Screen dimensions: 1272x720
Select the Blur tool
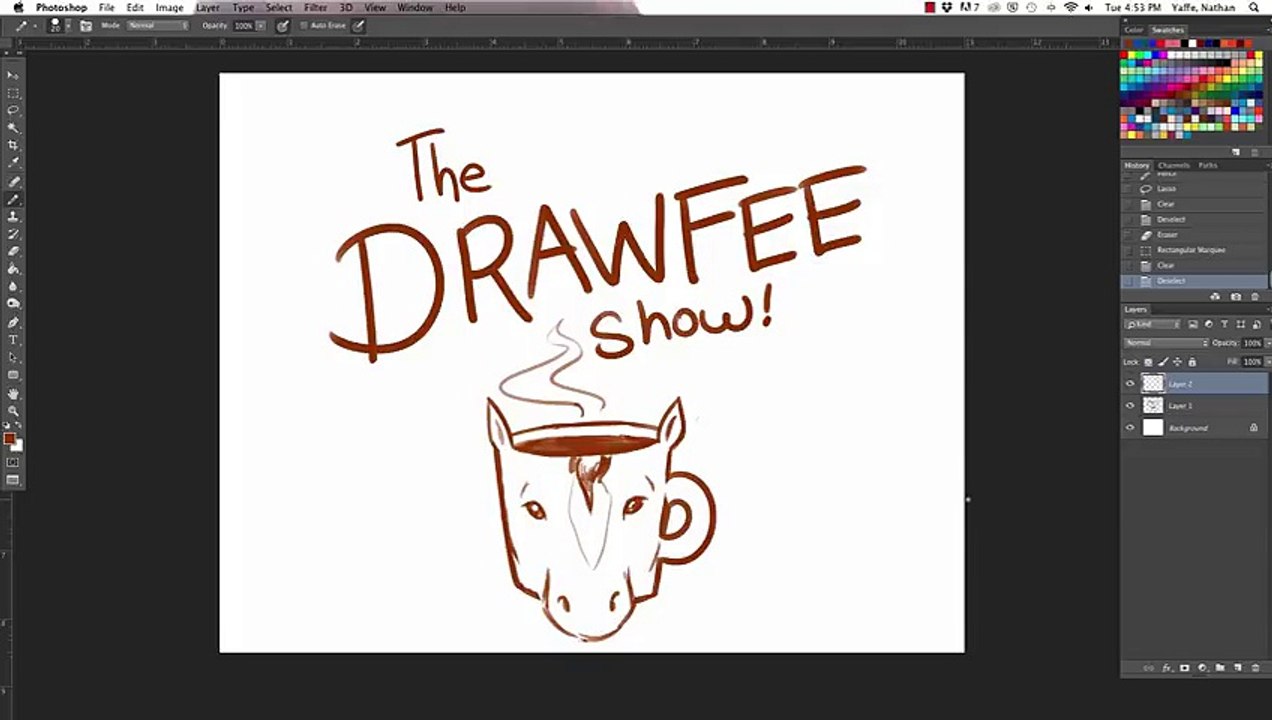[13, 286]
